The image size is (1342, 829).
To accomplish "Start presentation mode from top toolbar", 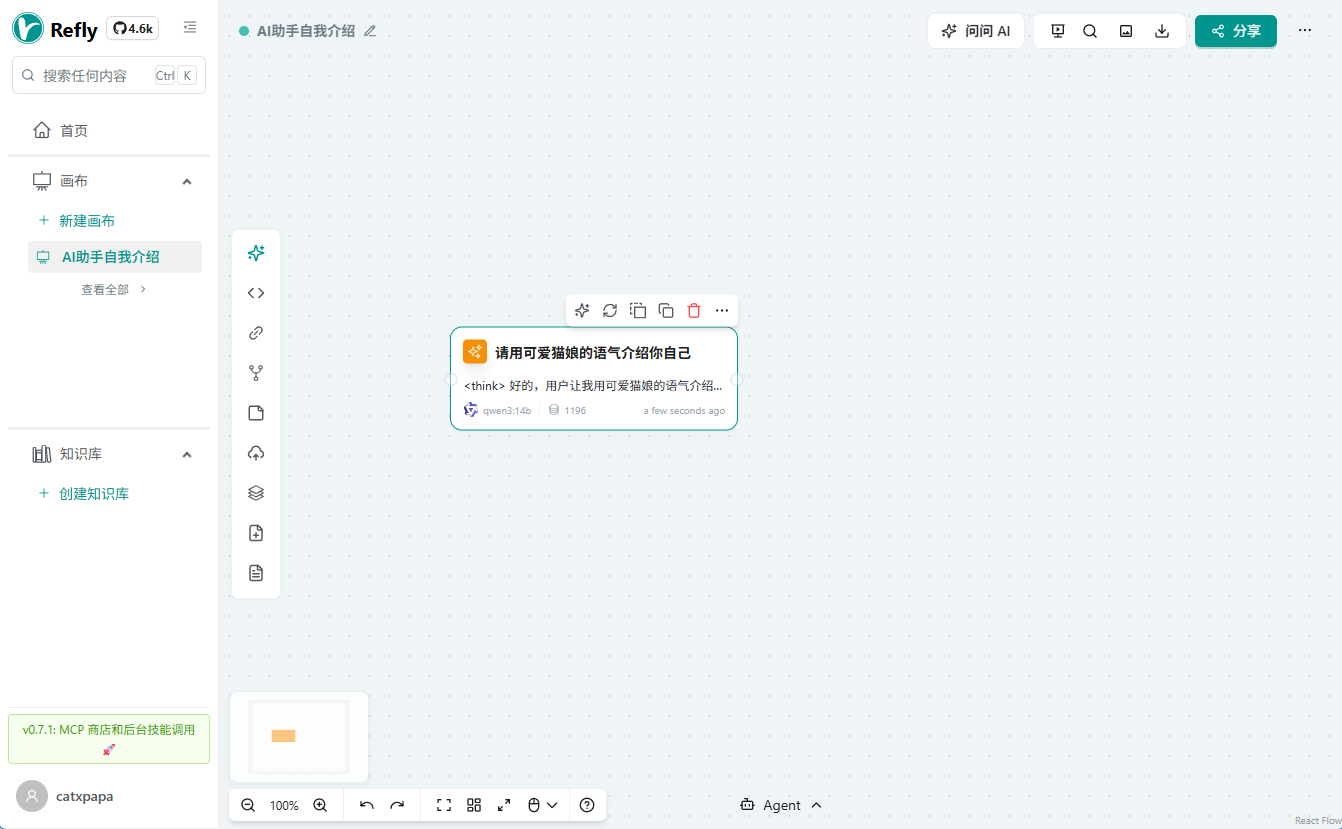I will tap(1058, 31).
